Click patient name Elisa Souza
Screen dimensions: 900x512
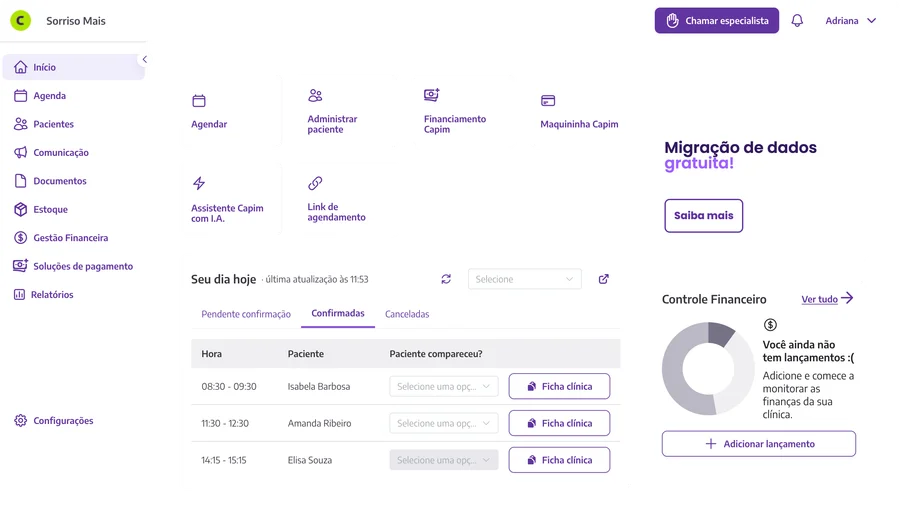[309, 460]
